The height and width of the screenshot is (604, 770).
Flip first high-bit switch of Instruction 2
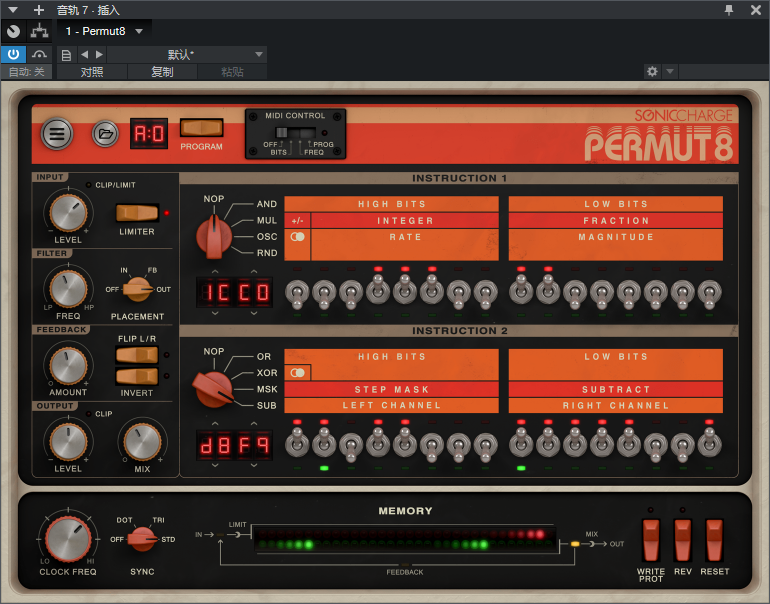pyautogui.click(x=297, y=442)
